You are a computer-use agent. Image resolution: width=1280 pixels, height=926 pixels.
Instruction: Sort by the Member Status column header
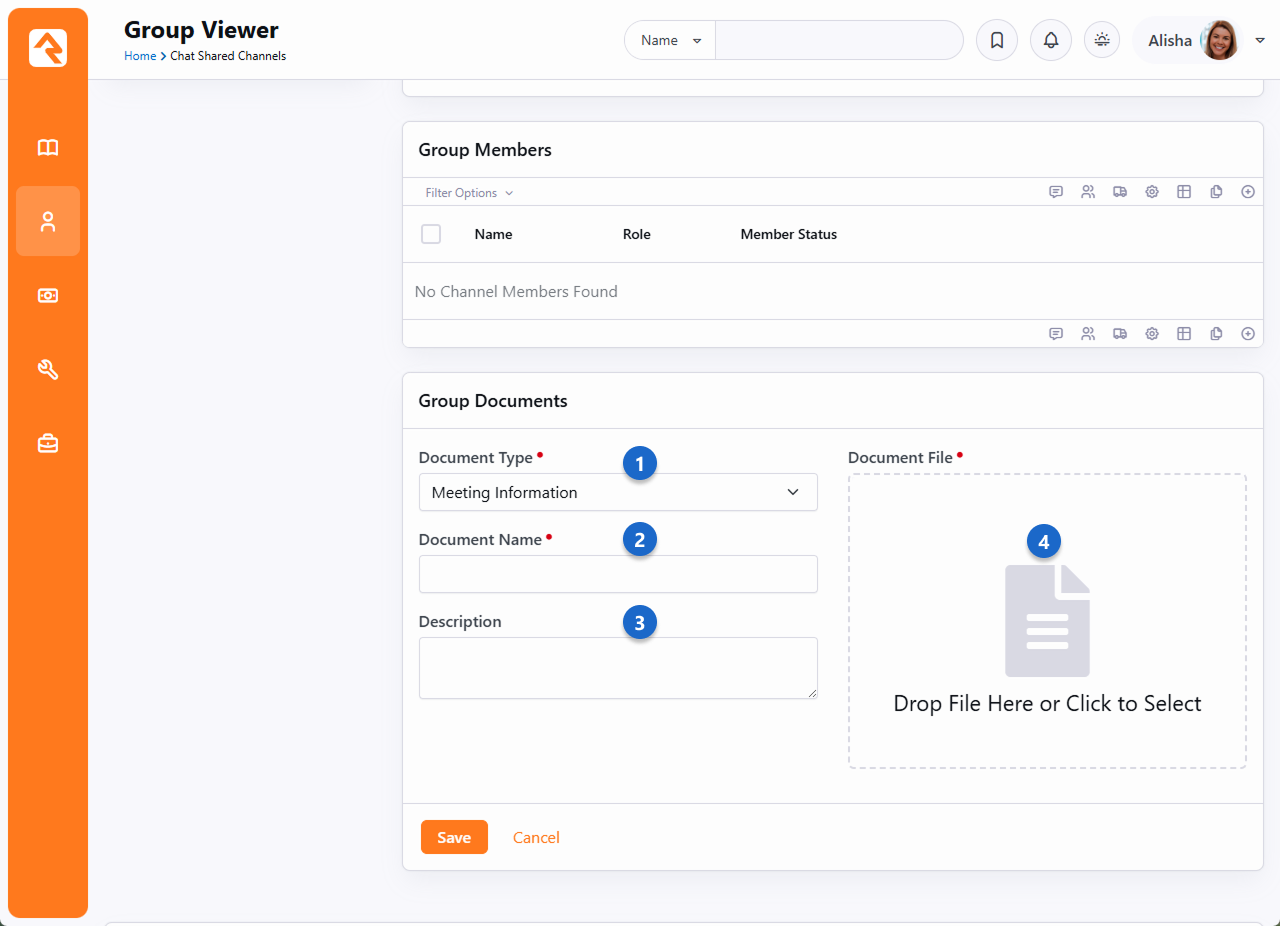788,234
